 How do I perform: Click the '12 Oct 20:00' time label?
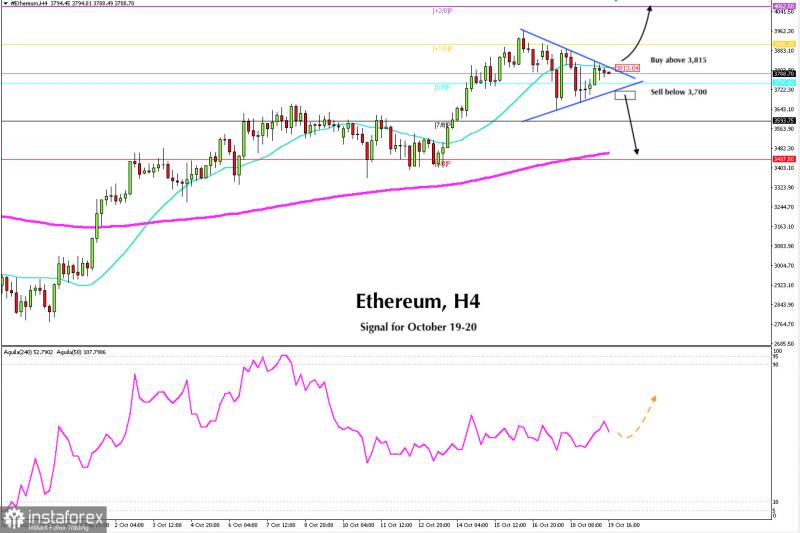pyautogui.click(x=434, y=524)
